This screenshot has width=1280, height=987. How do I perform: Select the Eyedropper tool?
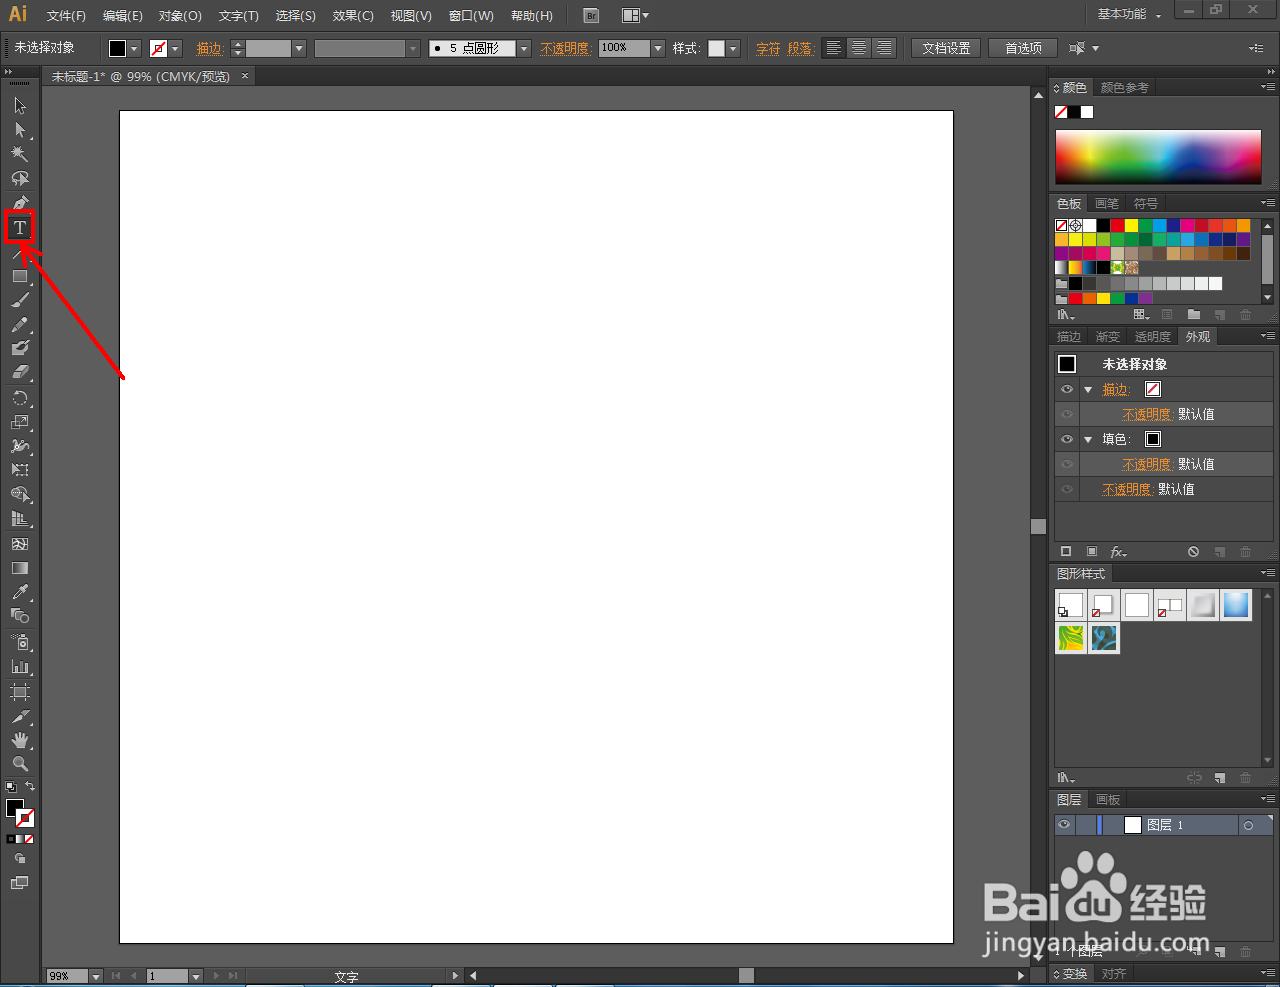(19, 592)
